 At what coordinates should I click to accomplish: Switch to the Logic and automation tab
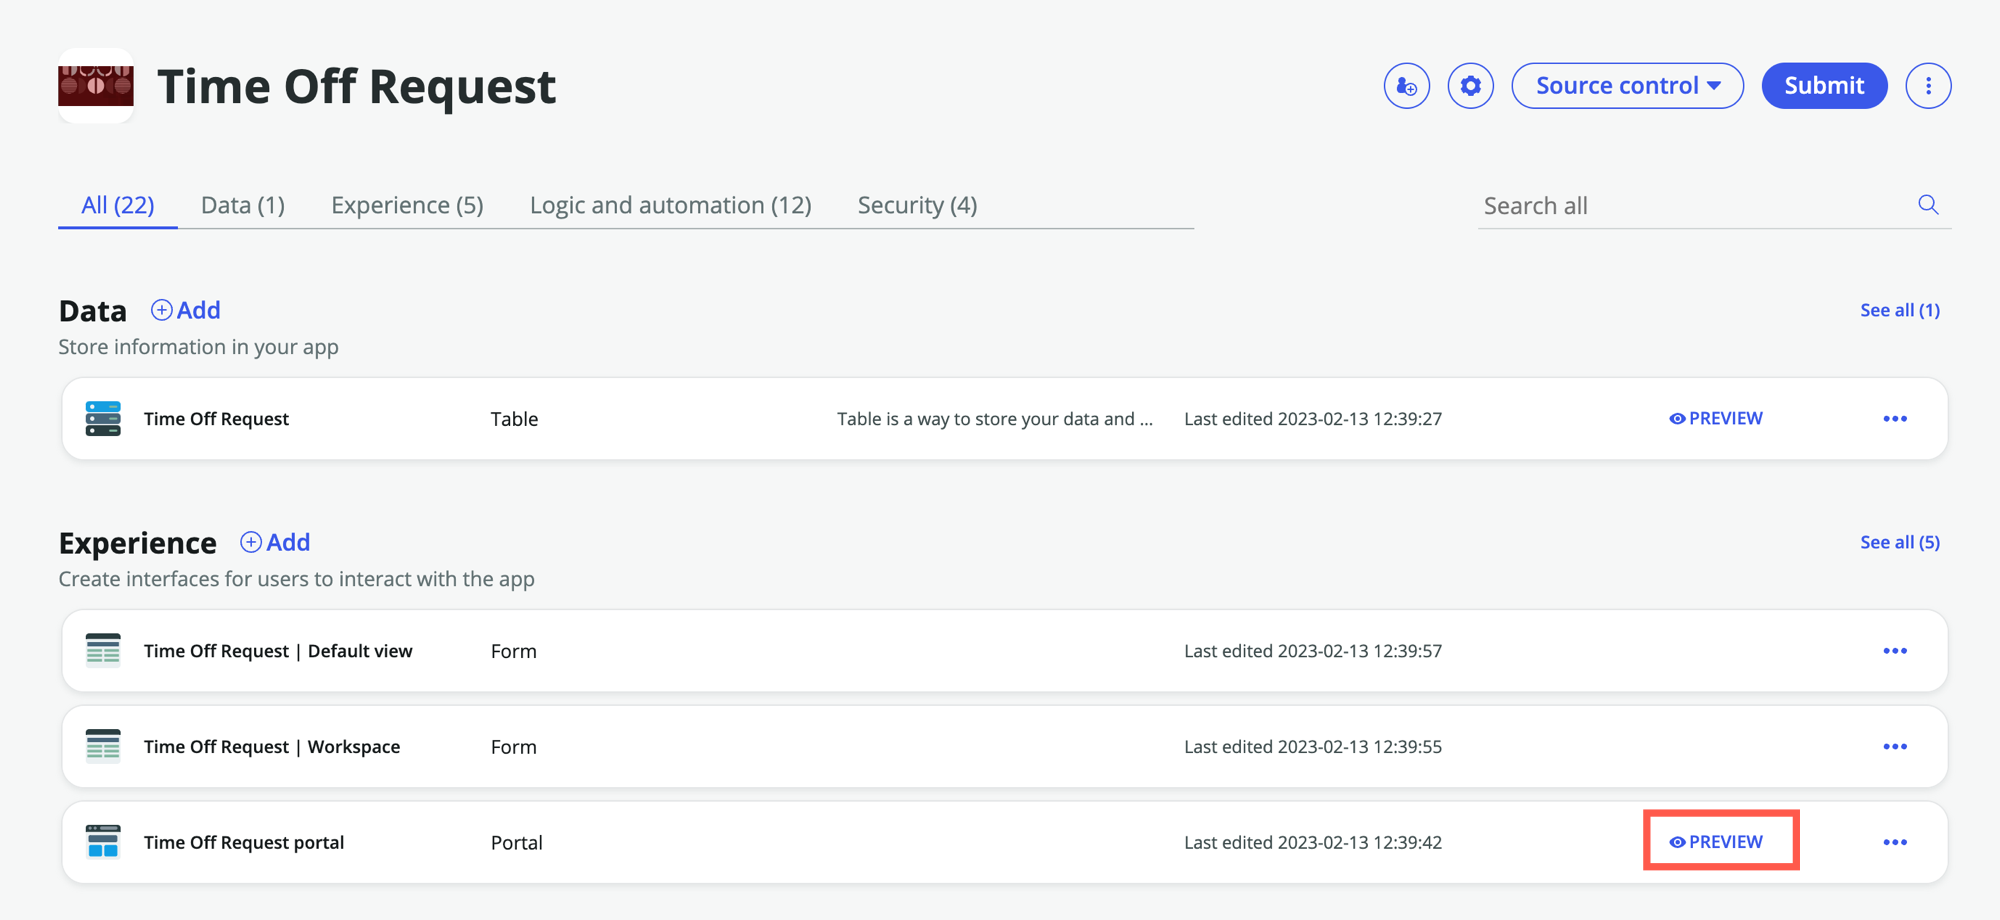pos(670,205)
